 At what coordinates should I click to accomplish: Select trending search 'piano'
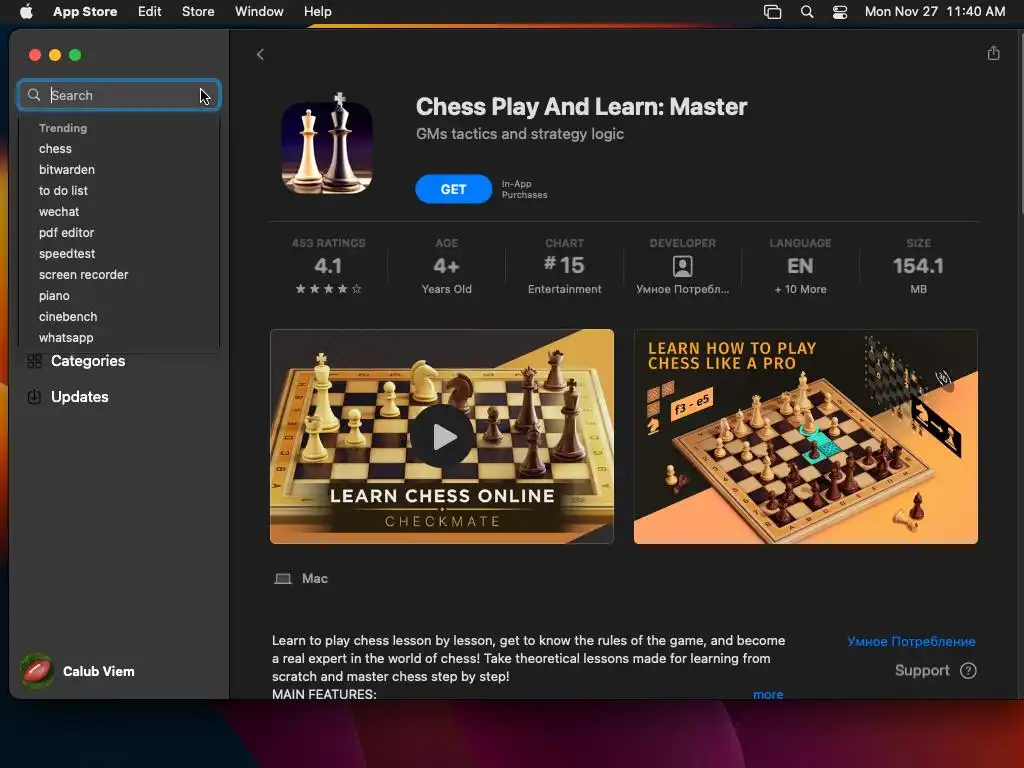coord(54,296)
